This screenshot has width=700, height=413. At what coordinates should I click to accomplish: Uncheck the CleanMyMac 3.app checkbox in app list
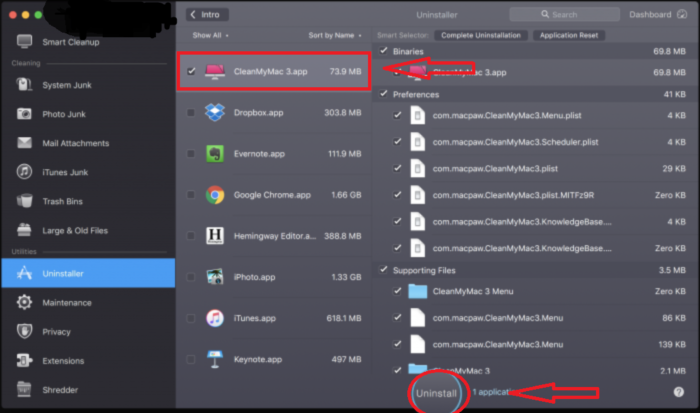(x=191, y=71)
